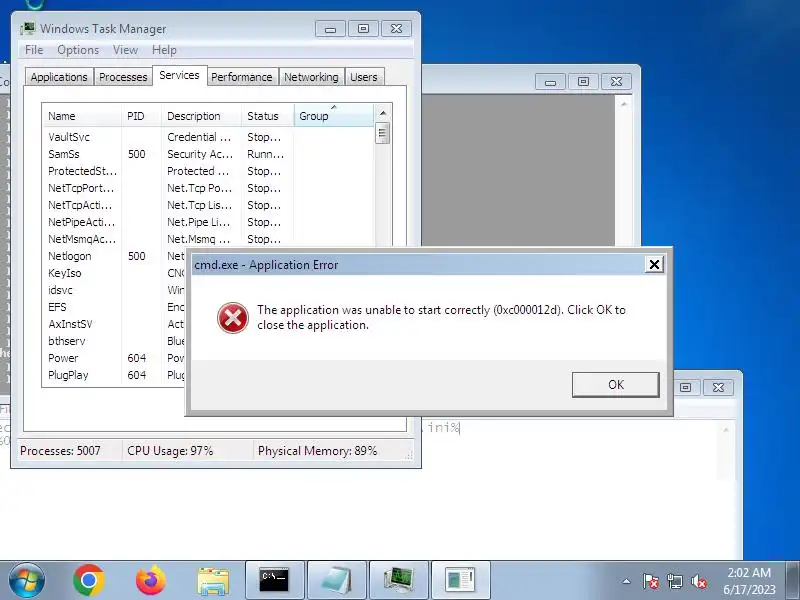Show hidden tray icons arrow
Viewport: 800px width, 600px height.
(x=627, y=581)
